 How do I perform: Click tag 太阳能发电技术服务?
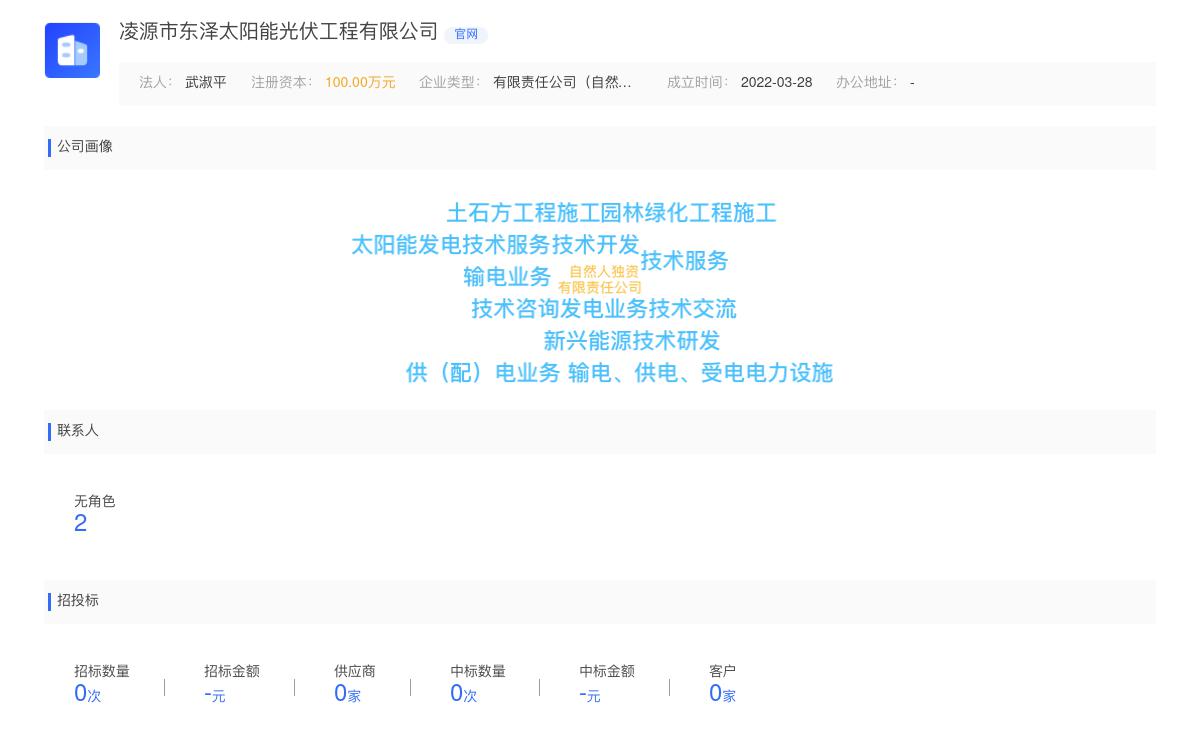451,245
